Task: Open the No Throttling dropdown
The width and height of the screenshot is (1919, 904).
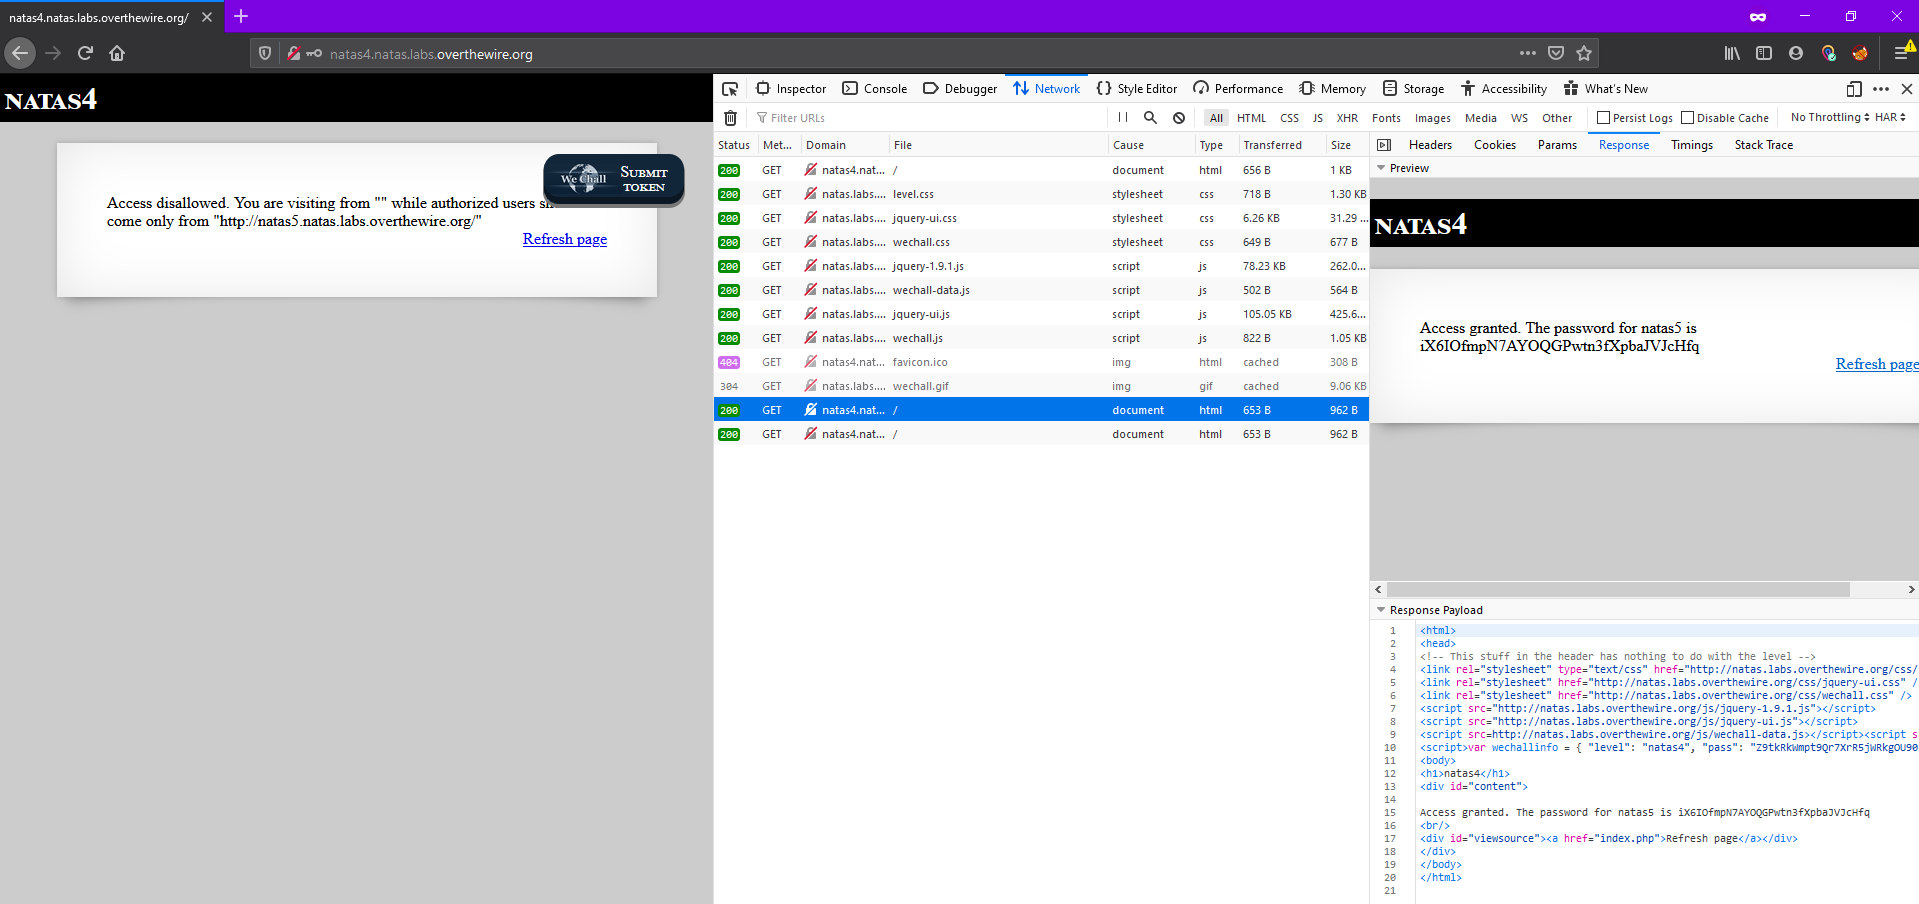Action: (1829, 117)
